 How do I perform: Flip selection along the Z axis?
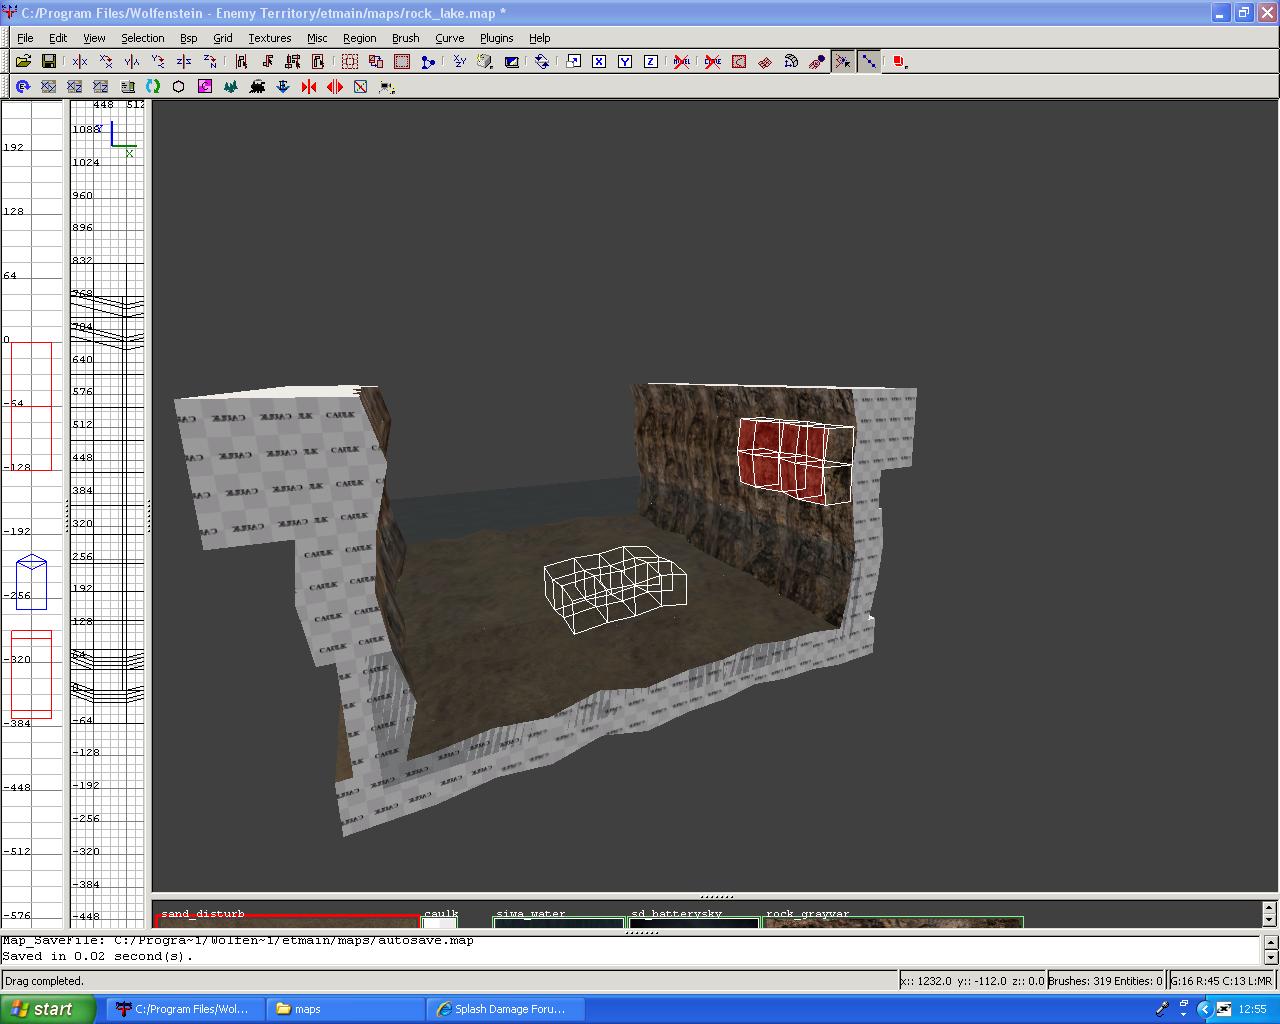(x=184, y=62)
